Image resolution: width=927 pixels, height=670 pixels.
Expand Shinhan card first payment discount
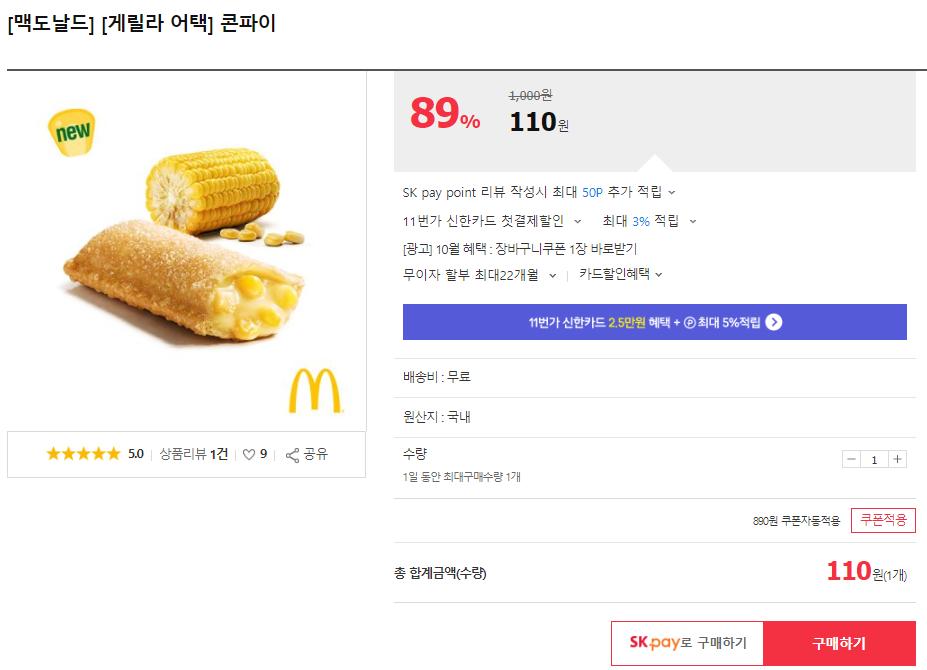[x=577, y=221]
